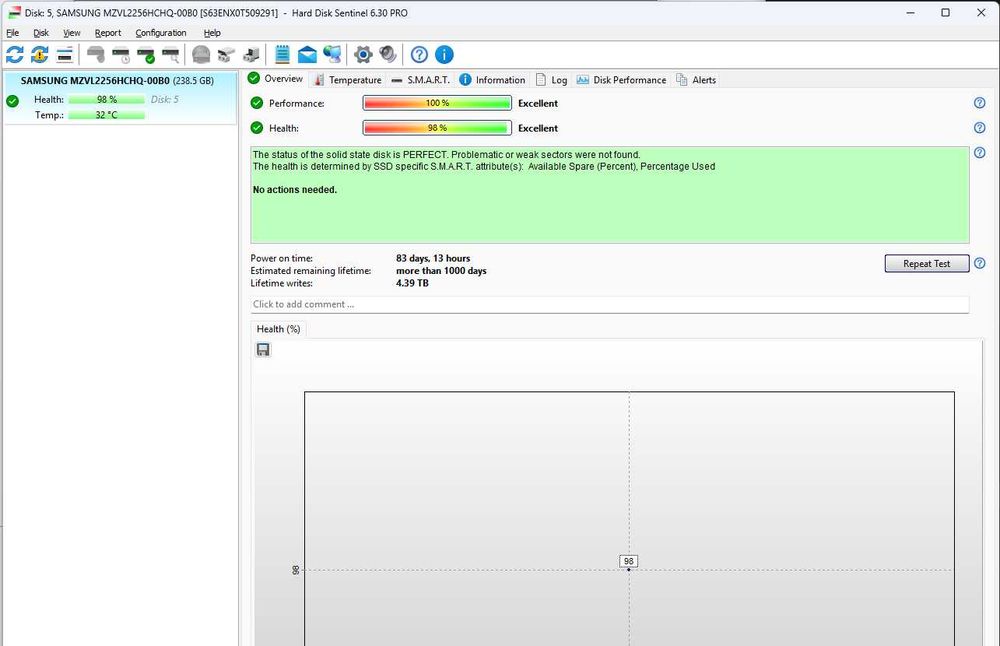Click the 98 data point label on graph
This screenshot has height=646, width=1000.
(629, 561)
